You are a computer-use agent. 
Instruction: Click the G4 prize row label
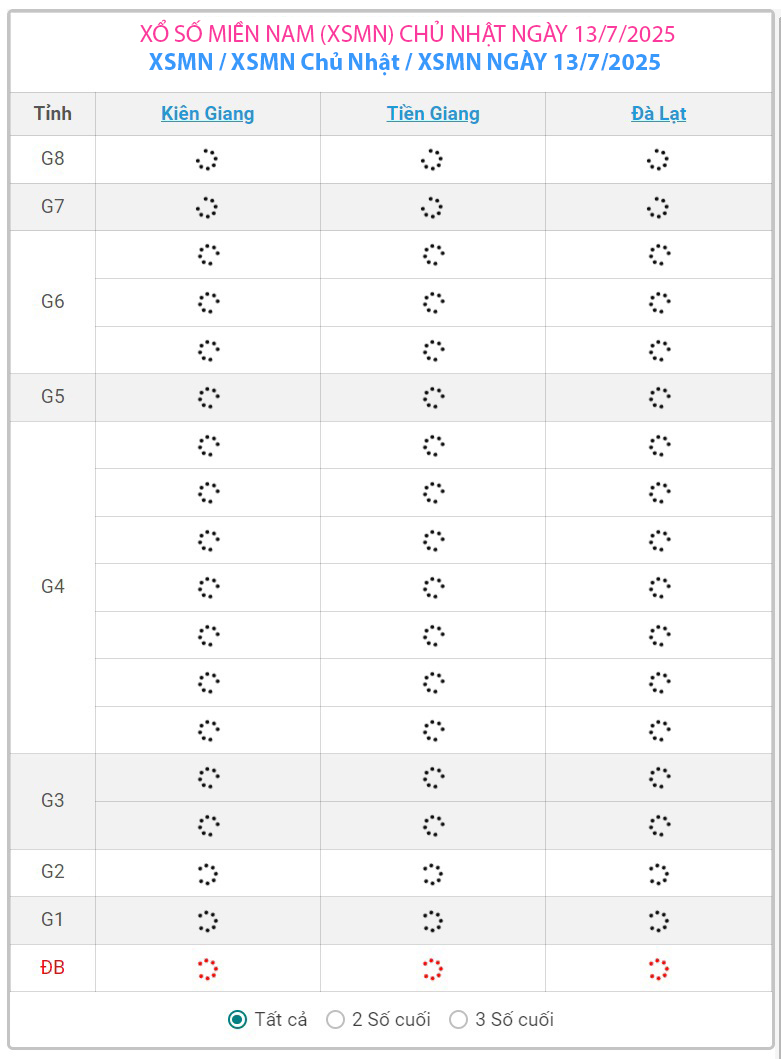tap(53, 587)
